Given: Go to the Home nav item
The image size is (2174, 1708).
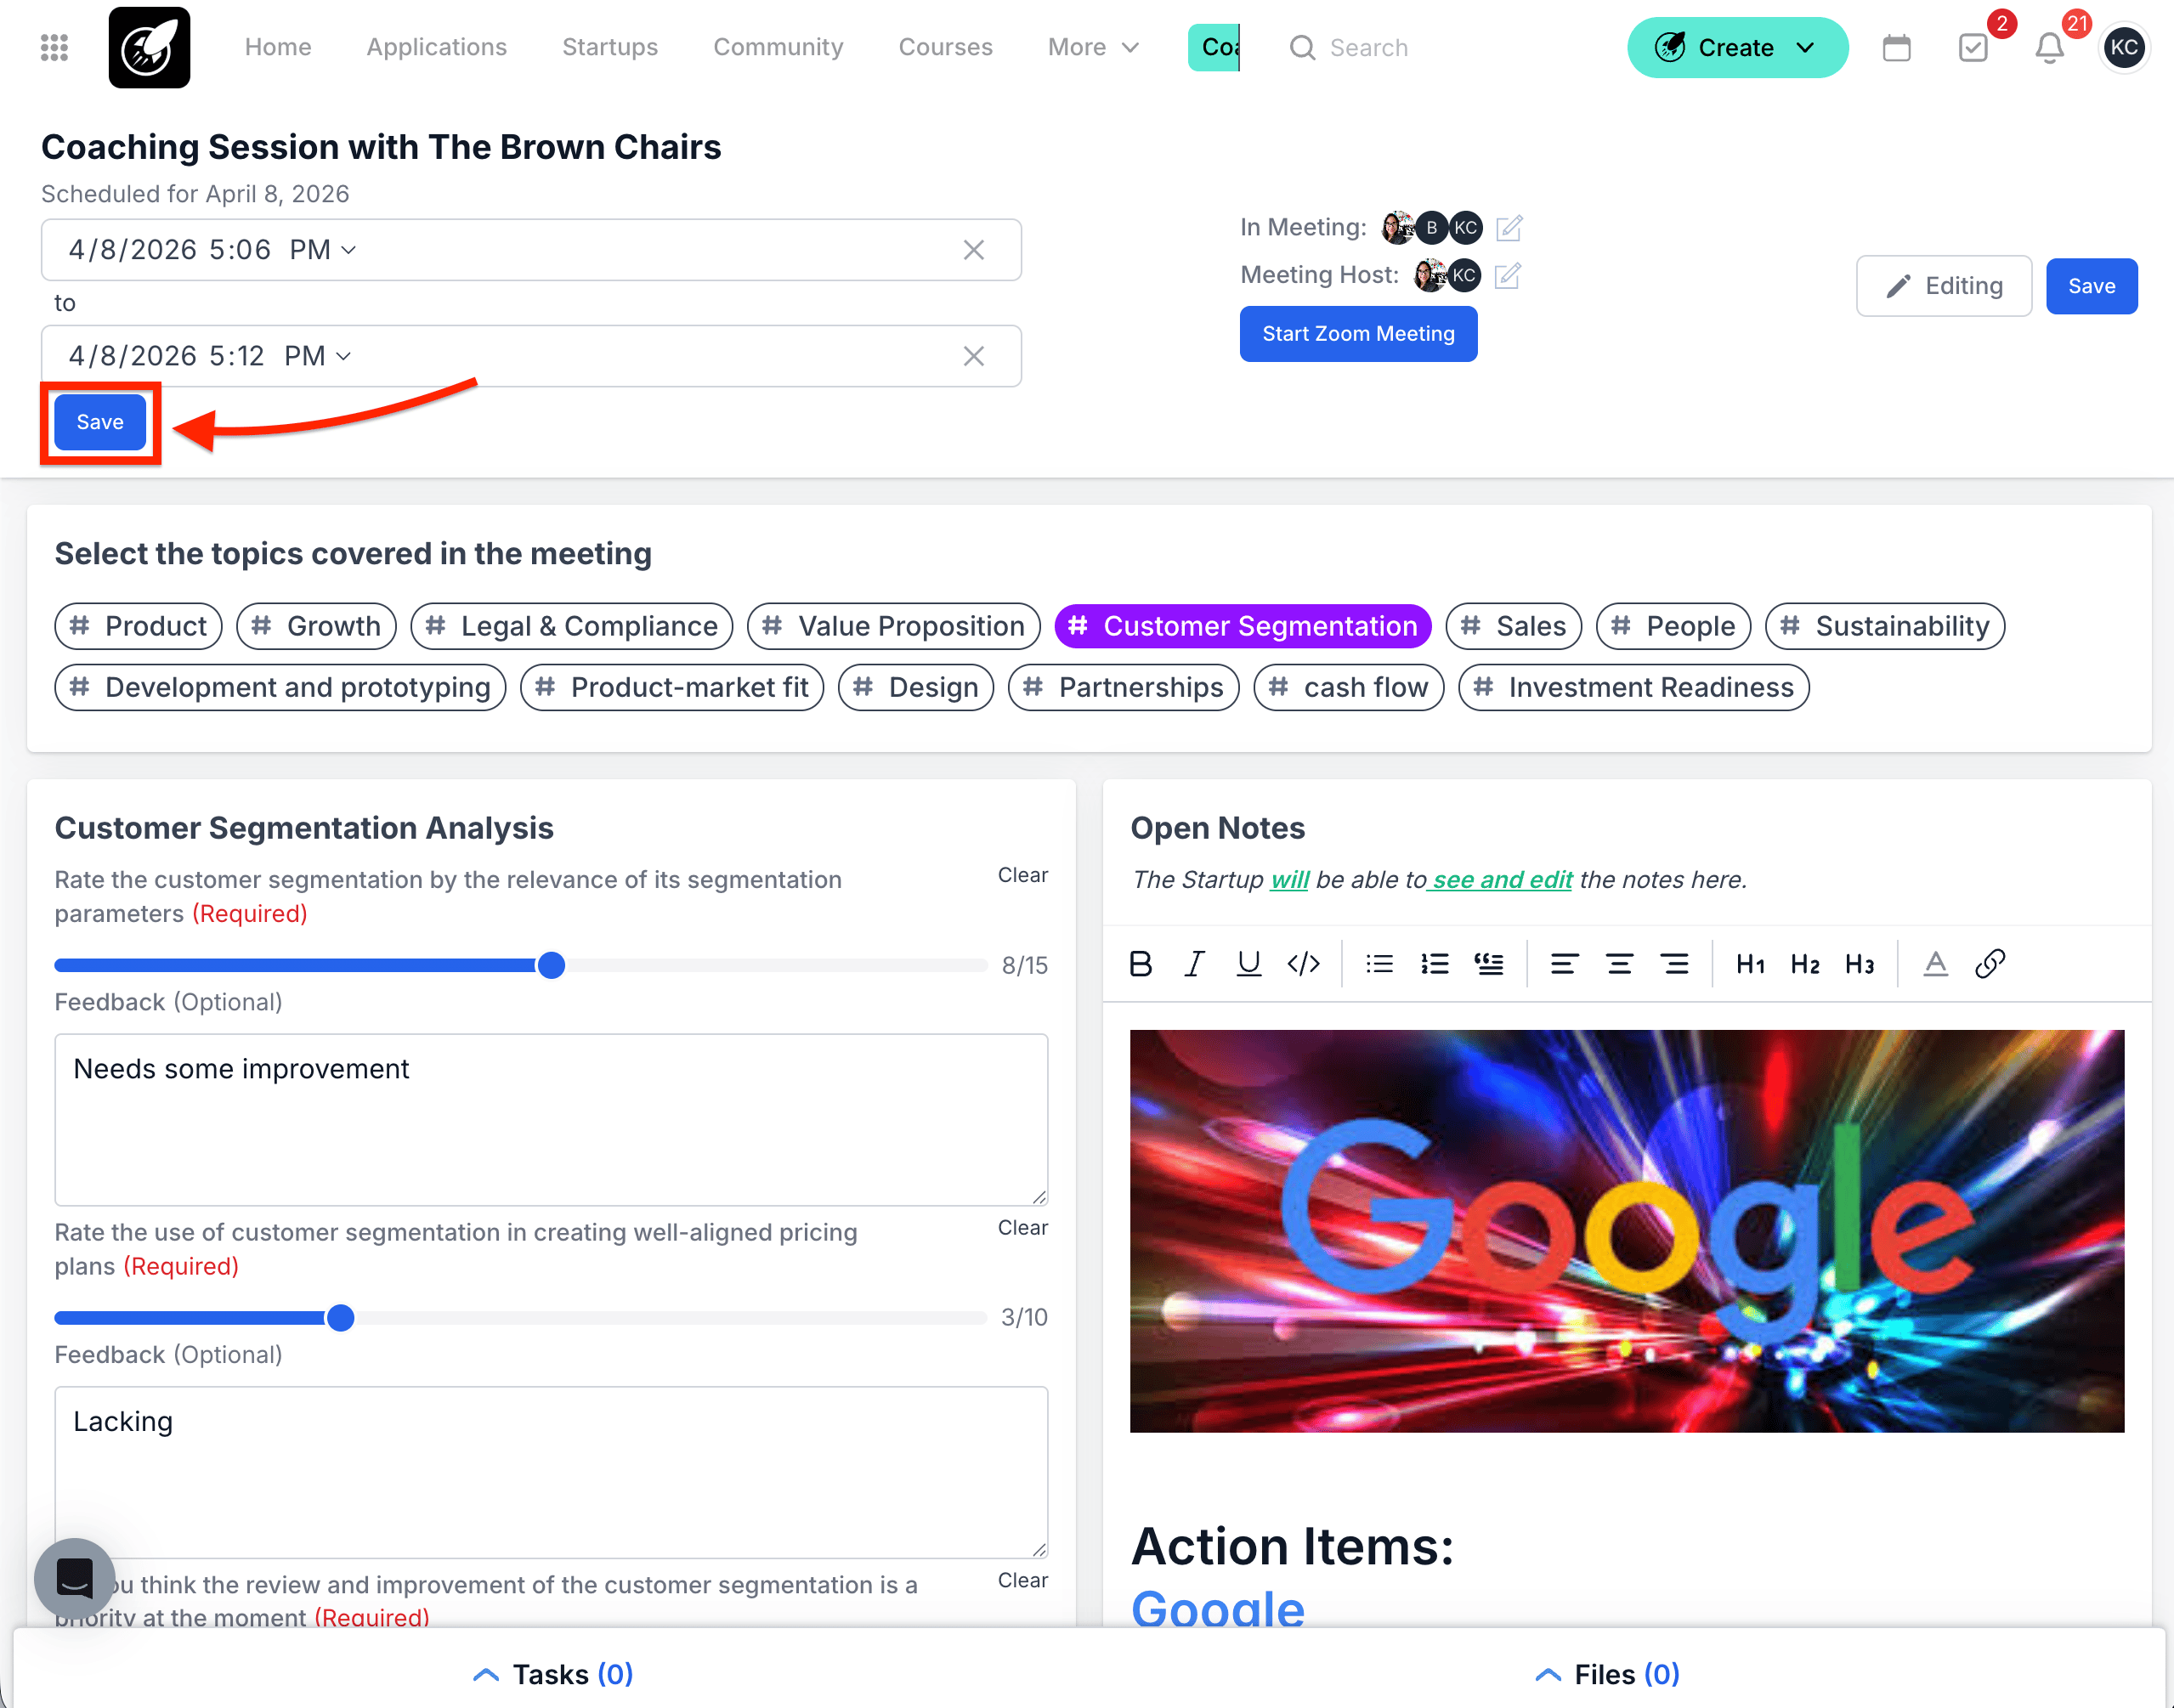Looking at the screenshot, I should 278,47.
